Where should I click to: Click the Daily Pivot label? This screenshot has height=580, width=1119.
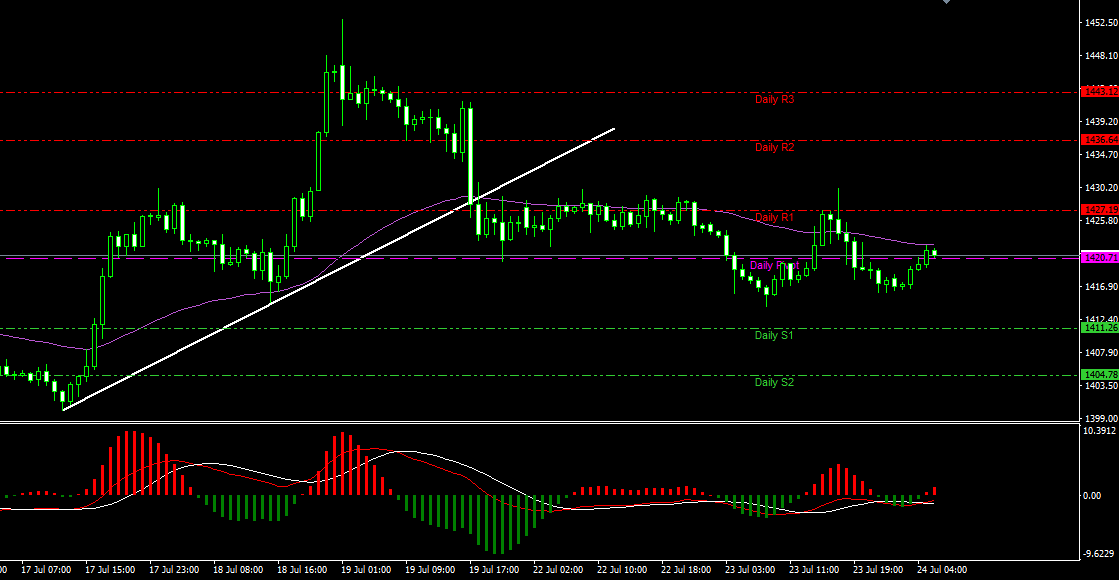(774, 265)
